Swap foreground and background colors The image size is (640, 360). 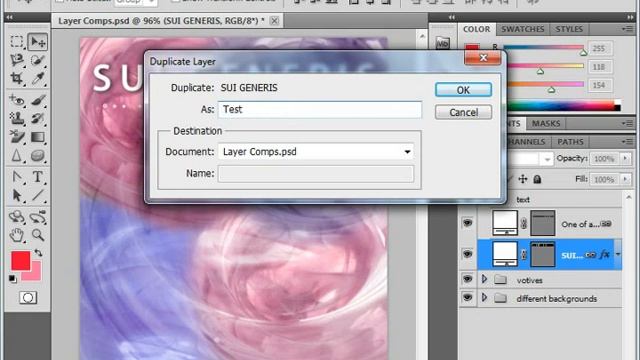click(38, 253)
